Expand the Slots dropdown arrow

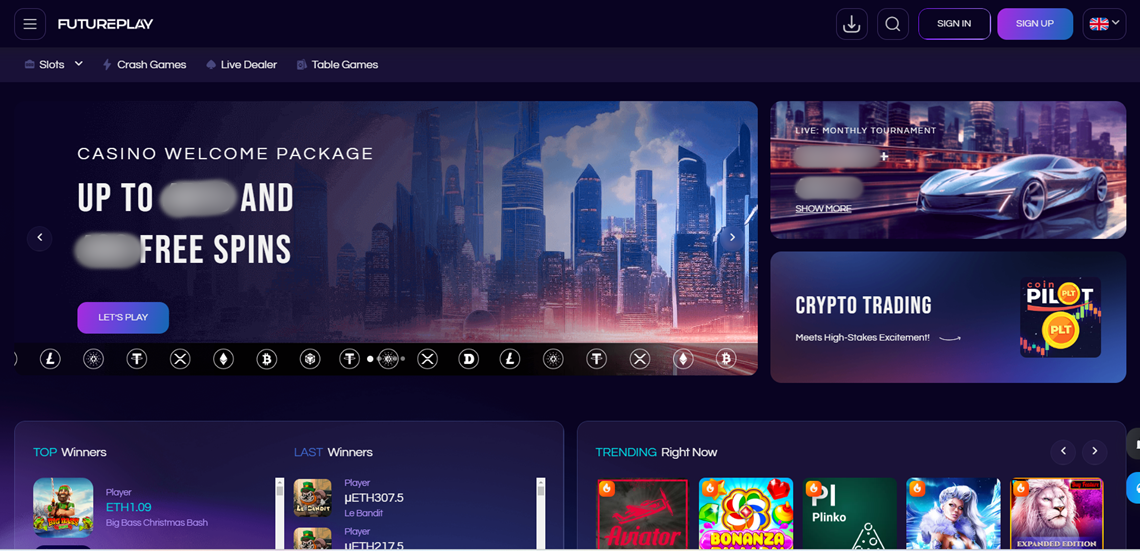click(x=79, y=64)
